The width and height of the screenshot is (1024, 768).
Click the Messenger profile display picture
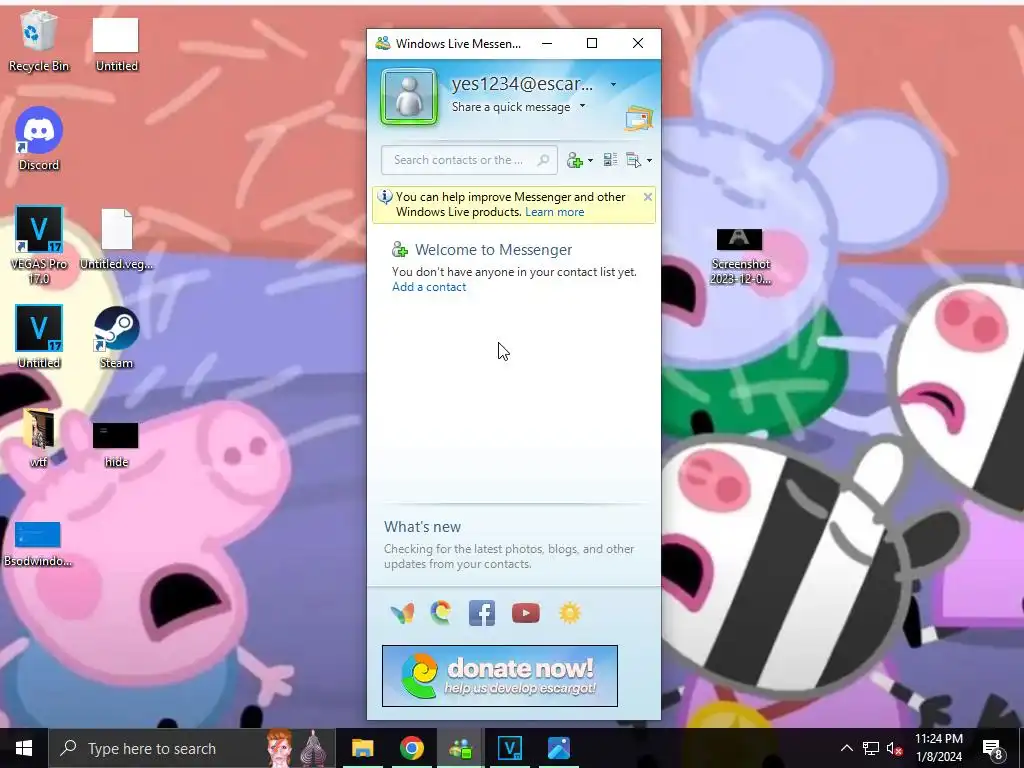409,97
